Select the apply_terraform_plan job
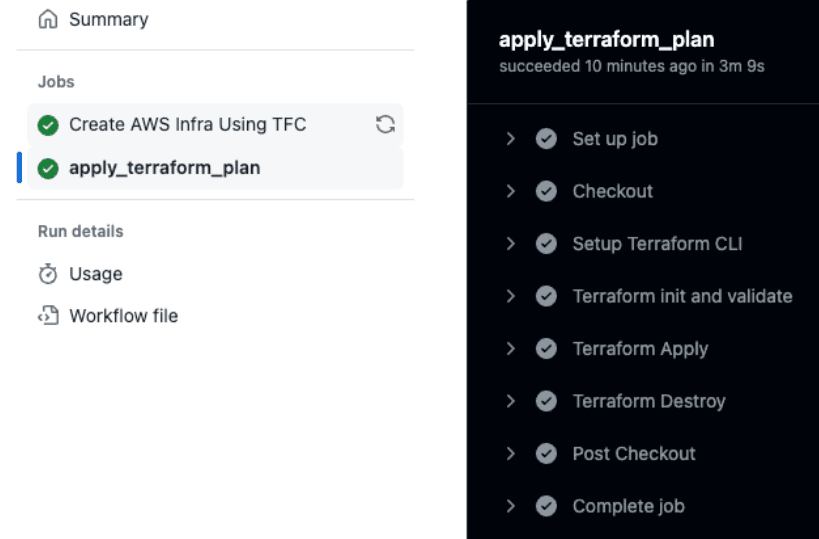 (164, 168)
